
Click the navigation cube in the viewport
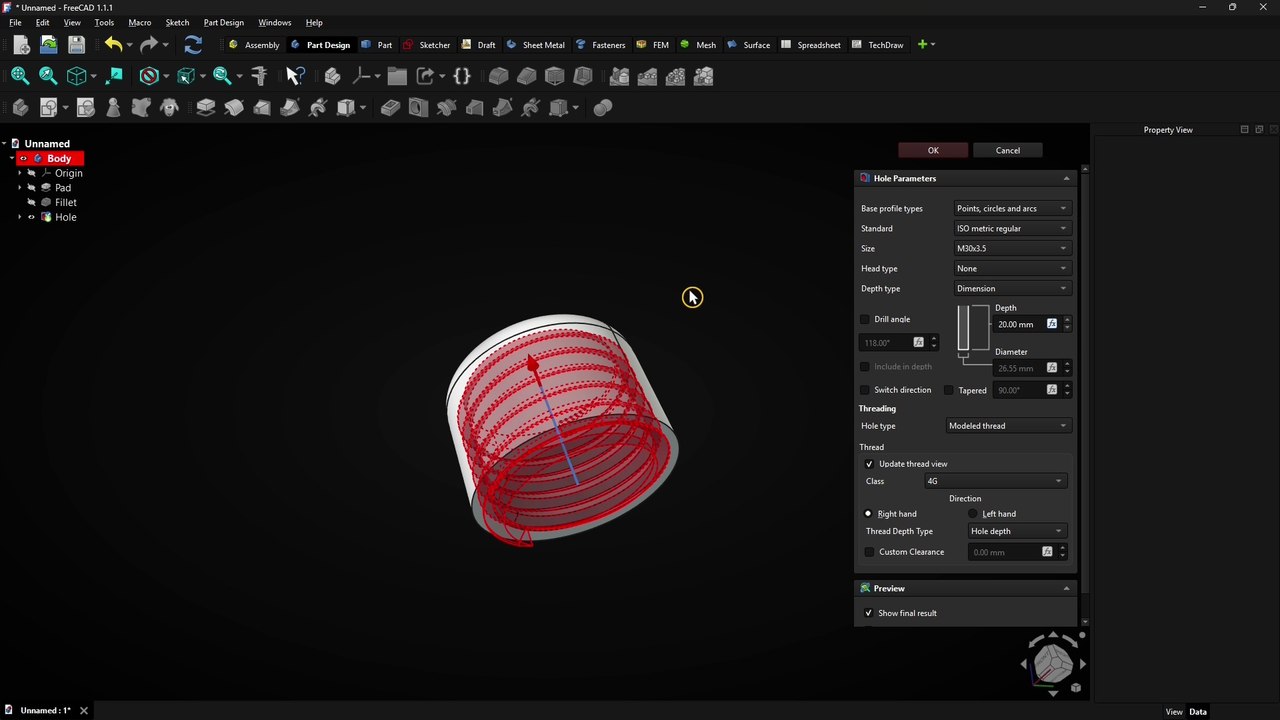tap(1052, 662)
